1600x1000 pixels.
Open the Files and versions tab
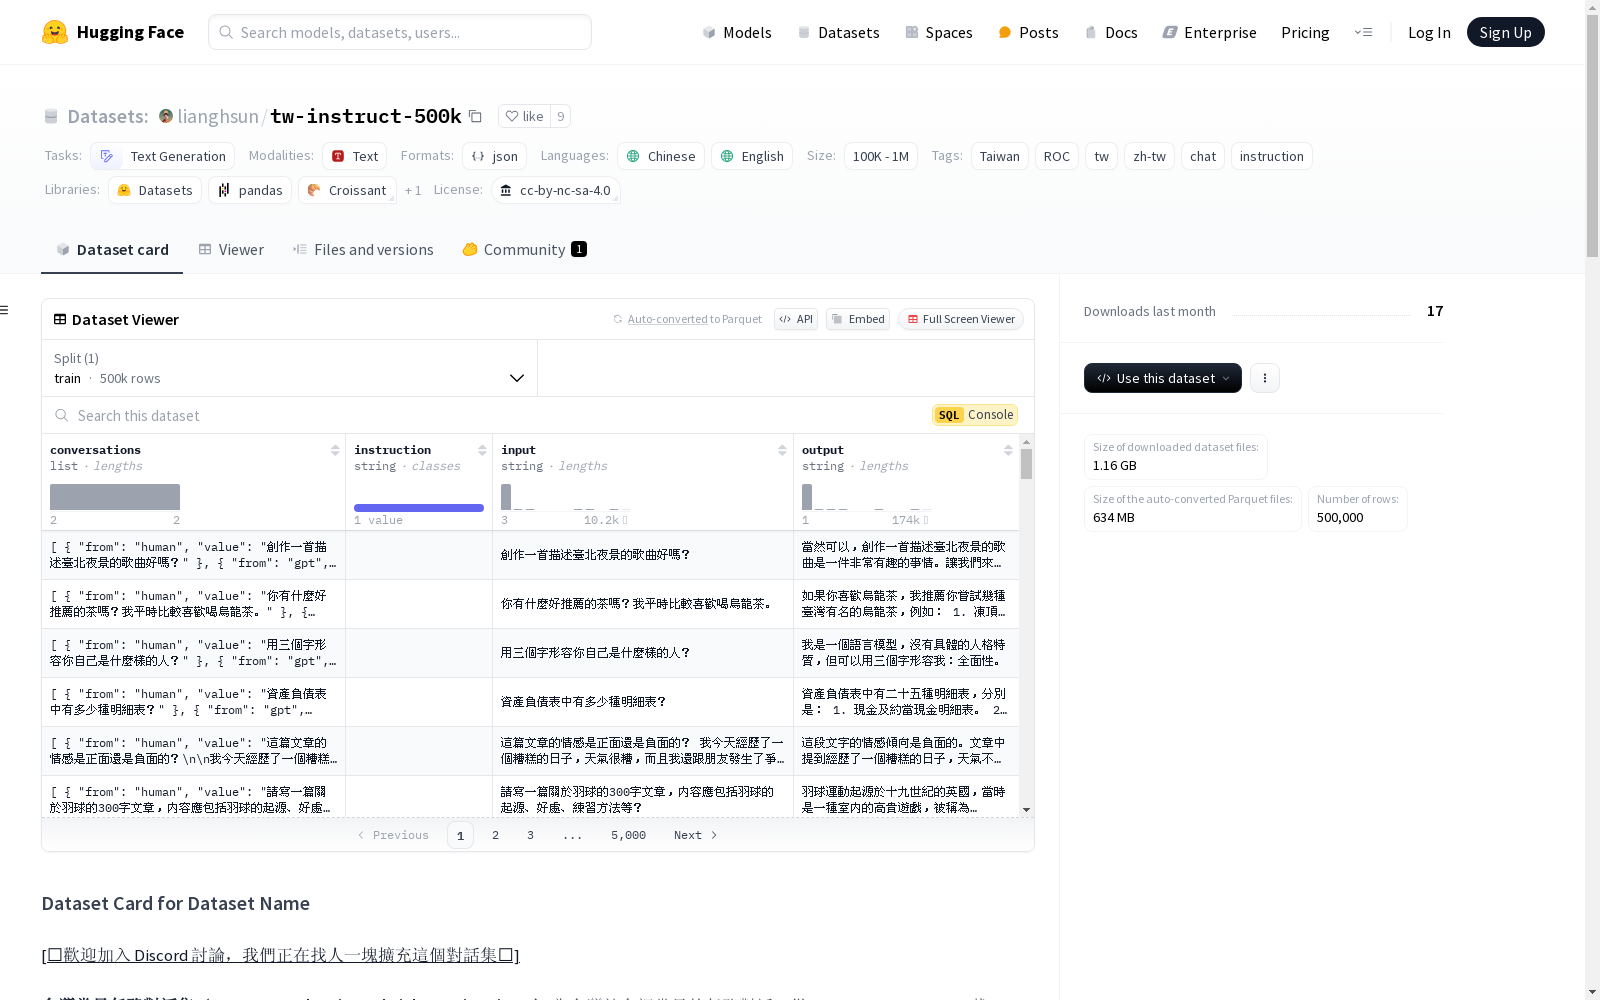pyautogui.click(x=363, y=250)
